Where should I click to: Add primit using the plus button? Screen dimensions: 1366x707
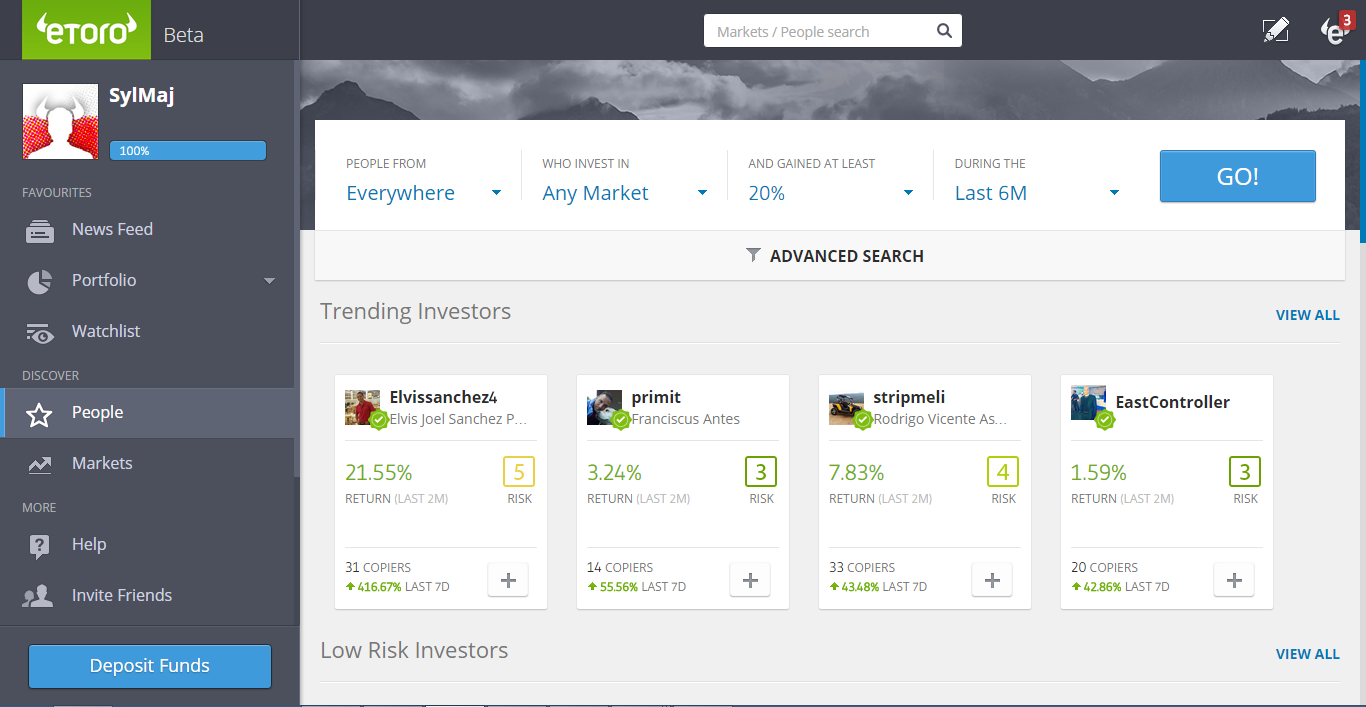coord(750,580)
